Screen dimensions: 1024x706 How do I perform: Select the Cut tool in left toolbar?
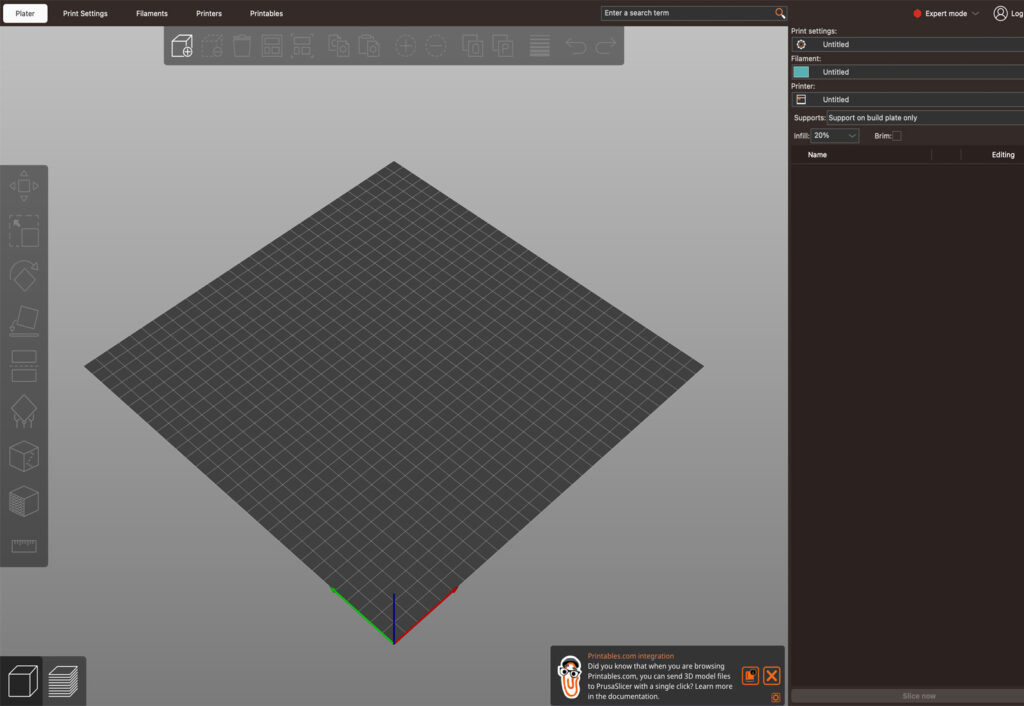[x=24, y=366]
